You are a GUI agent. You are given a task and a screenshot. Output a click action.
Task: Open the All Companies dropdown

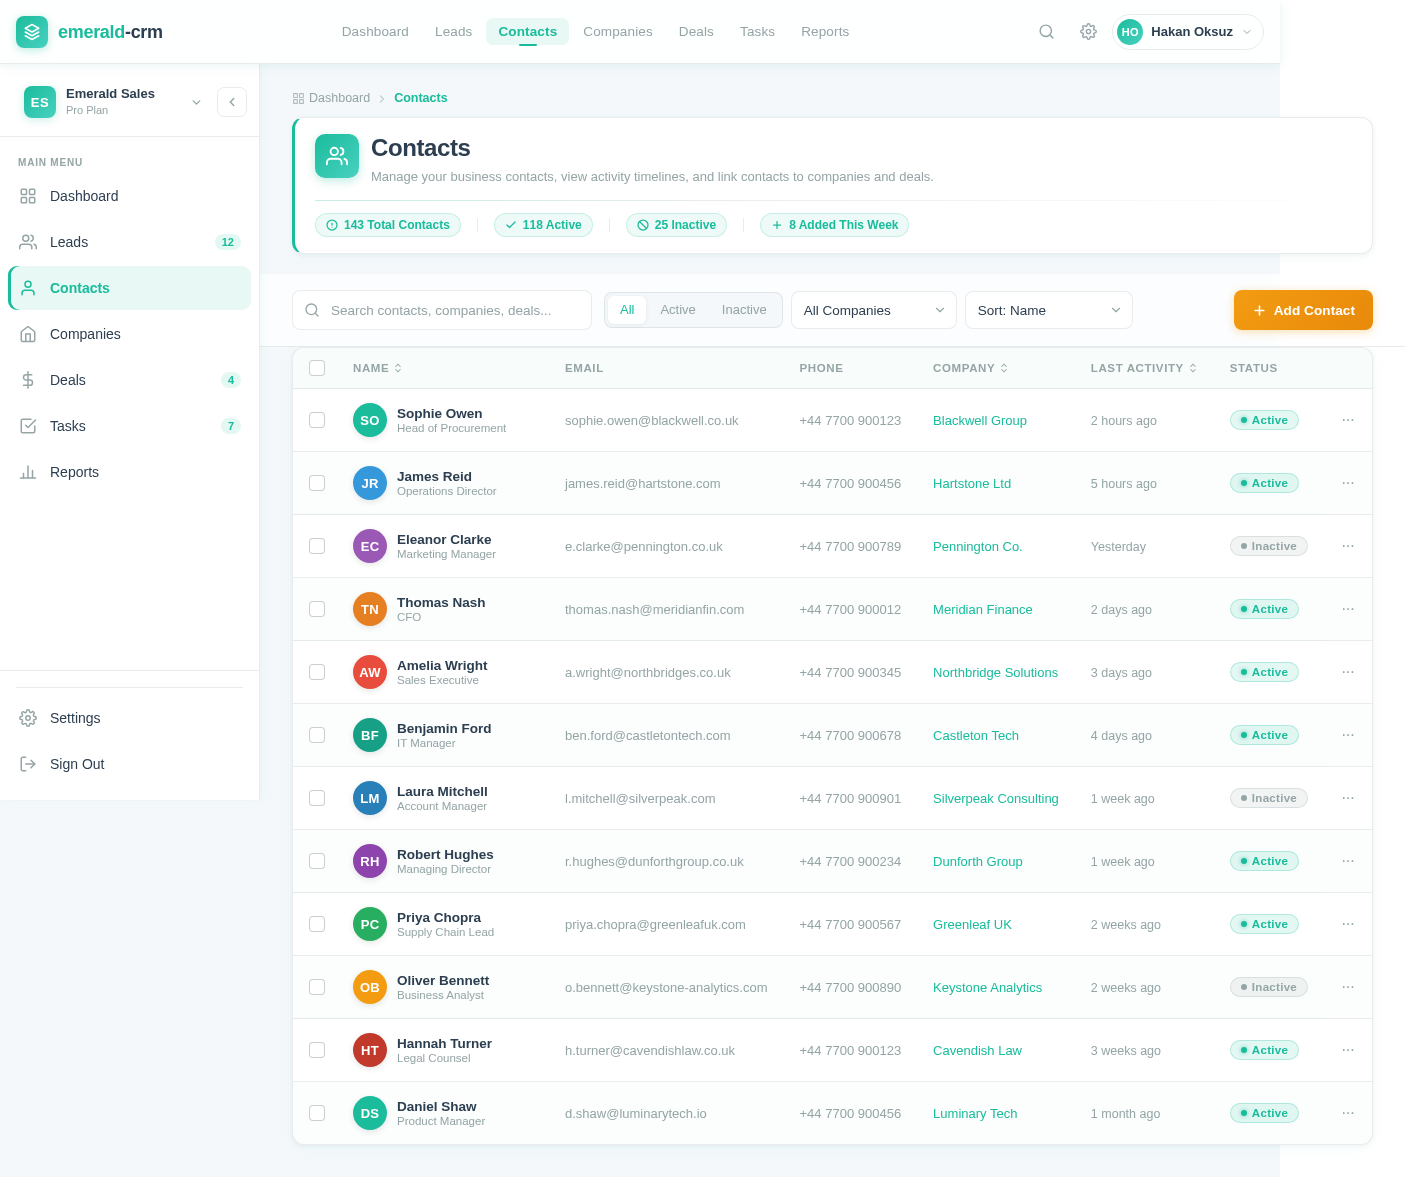point(872,310)
